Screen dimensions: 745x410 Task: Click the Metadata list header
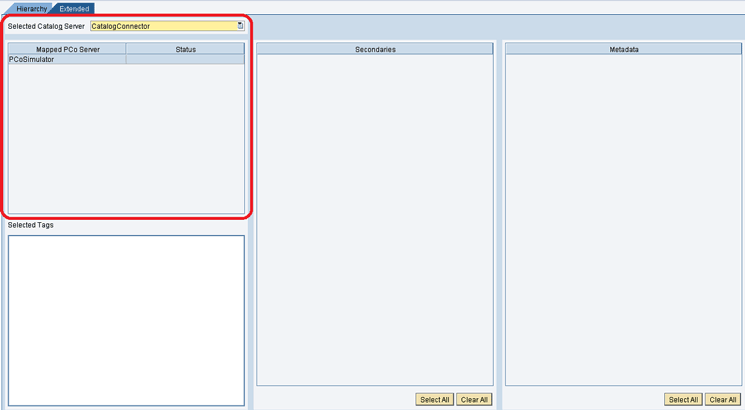pos(624,49)
